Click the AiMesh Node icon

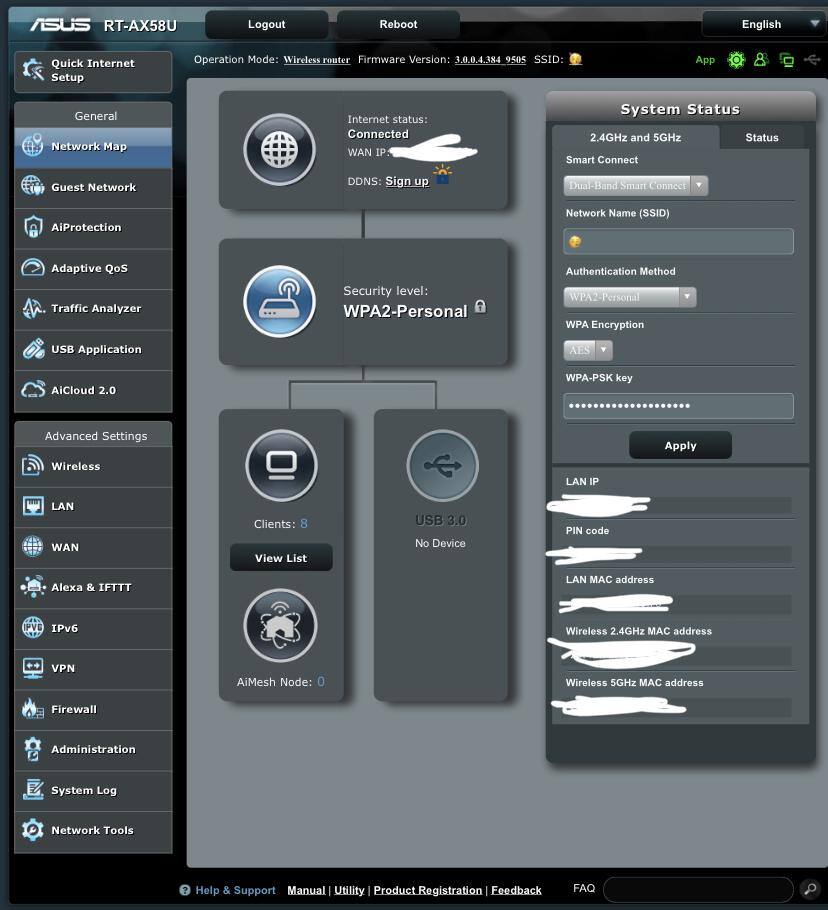coord(281,626)
